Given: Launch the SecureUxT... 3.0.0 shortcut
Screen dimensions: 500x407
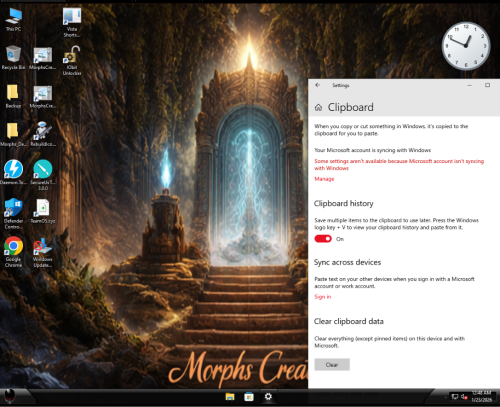Looking at the screenshot, I should [x=43, y=175].
